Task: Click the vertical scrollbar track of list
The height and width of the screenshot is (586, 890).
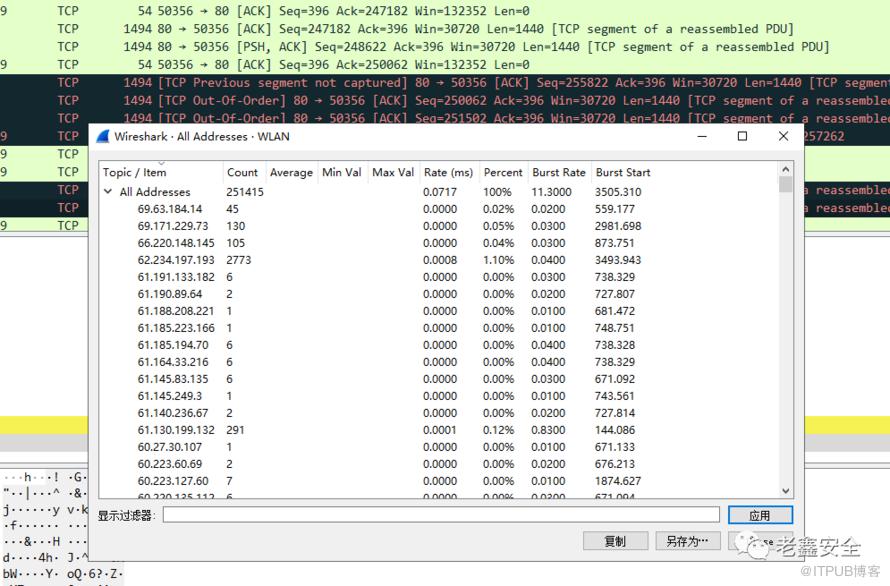Action: click(786, 340)
